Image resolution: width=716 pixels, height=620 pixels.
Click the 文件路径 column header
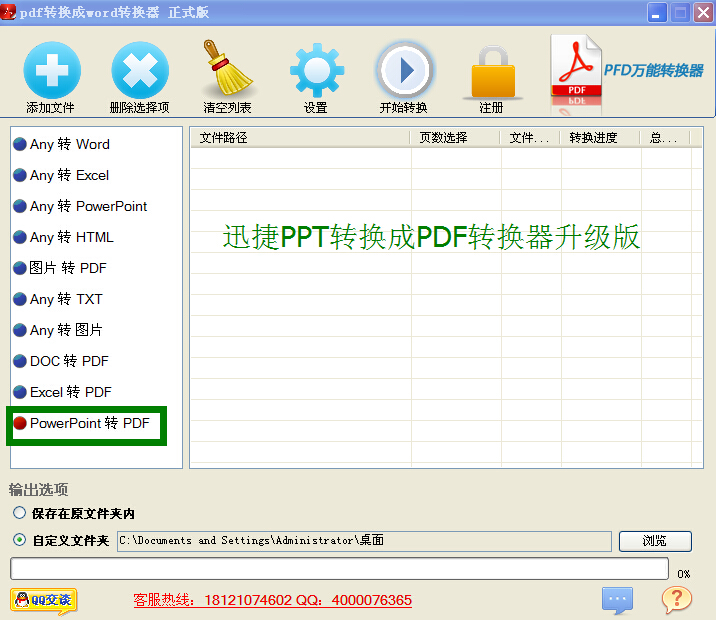[300, 137]
